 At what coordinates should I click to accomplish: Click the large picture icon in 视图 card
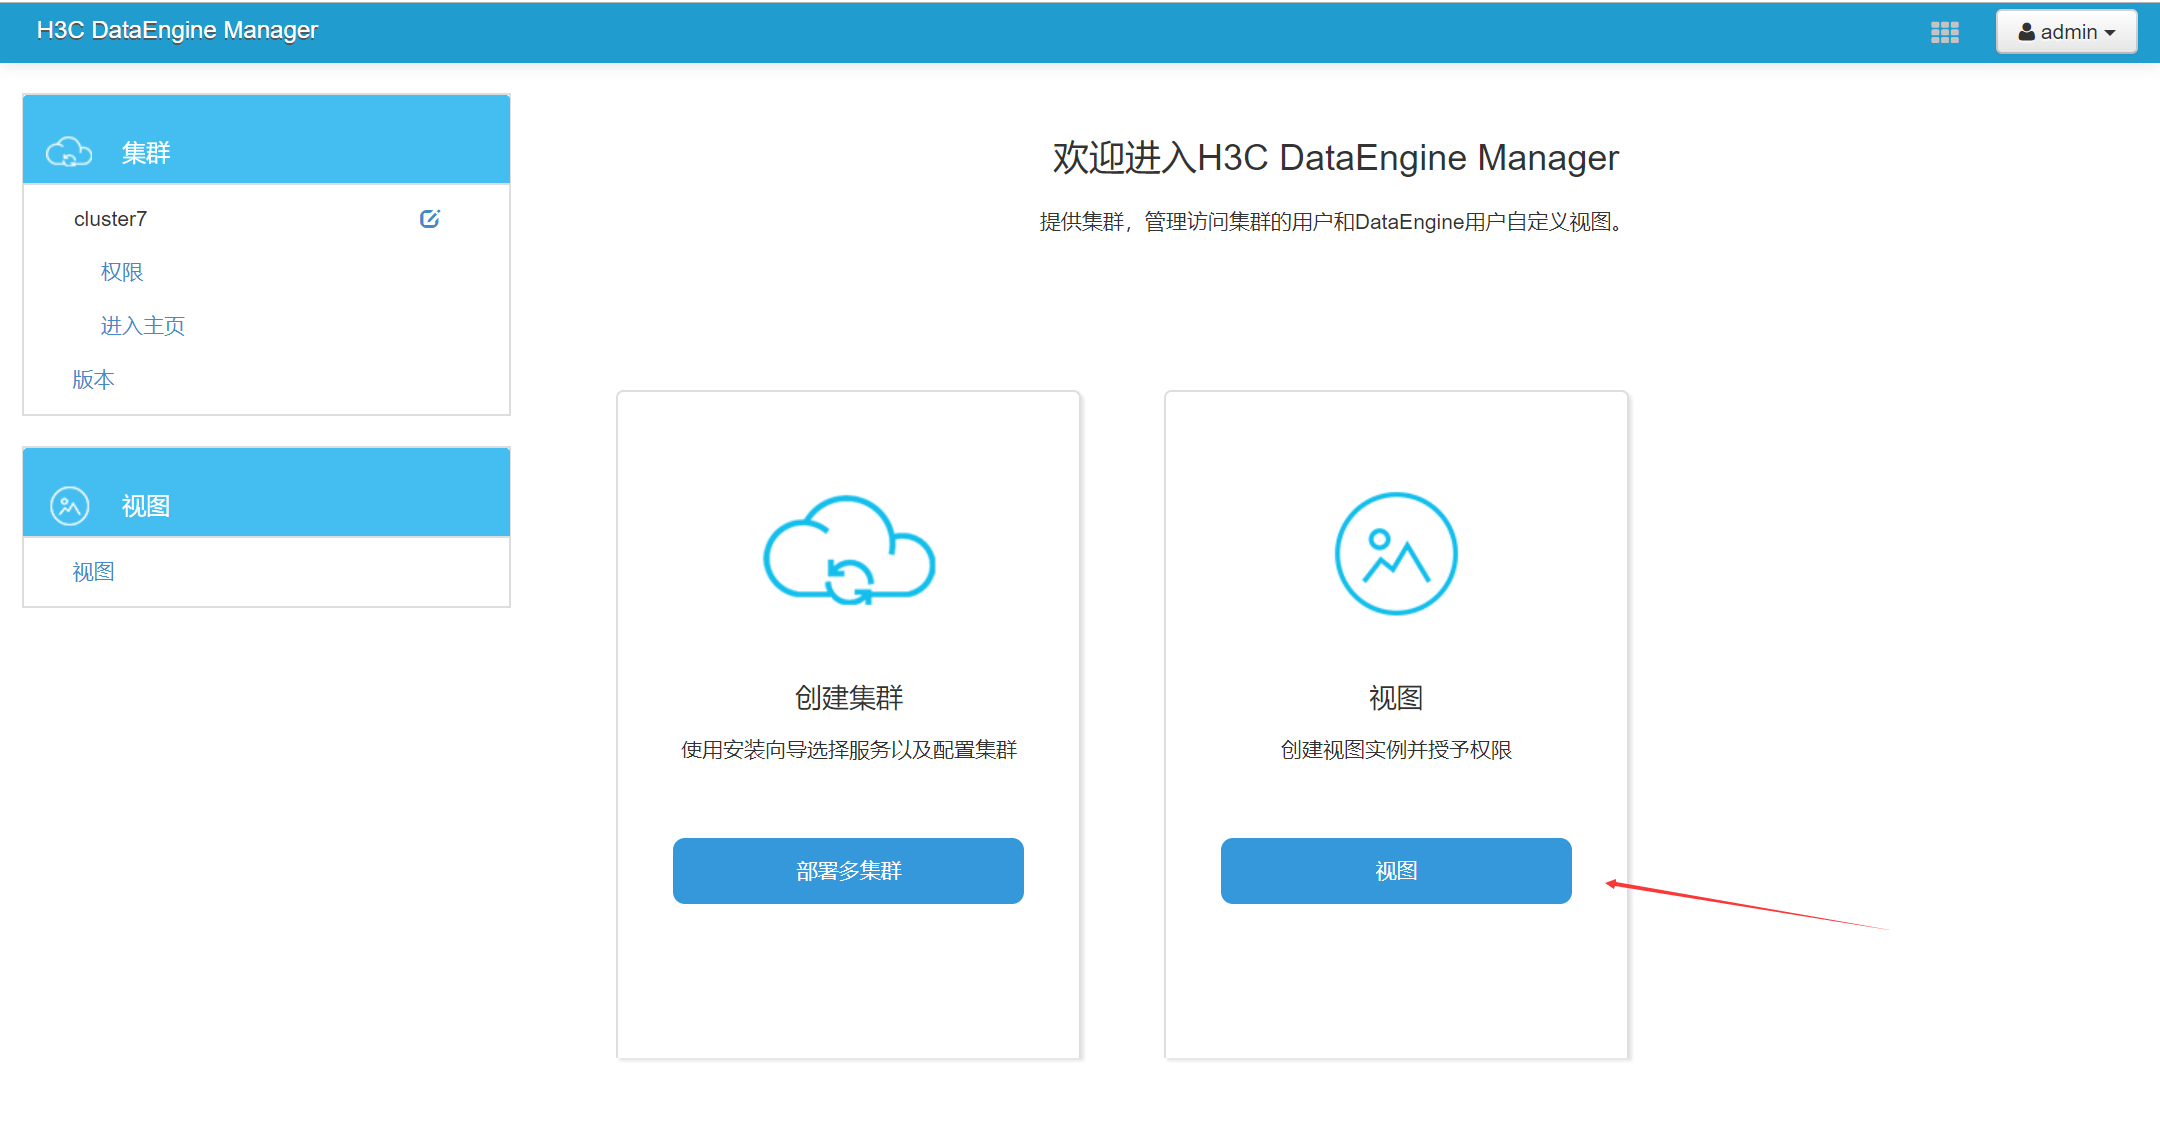point(1396,553)
